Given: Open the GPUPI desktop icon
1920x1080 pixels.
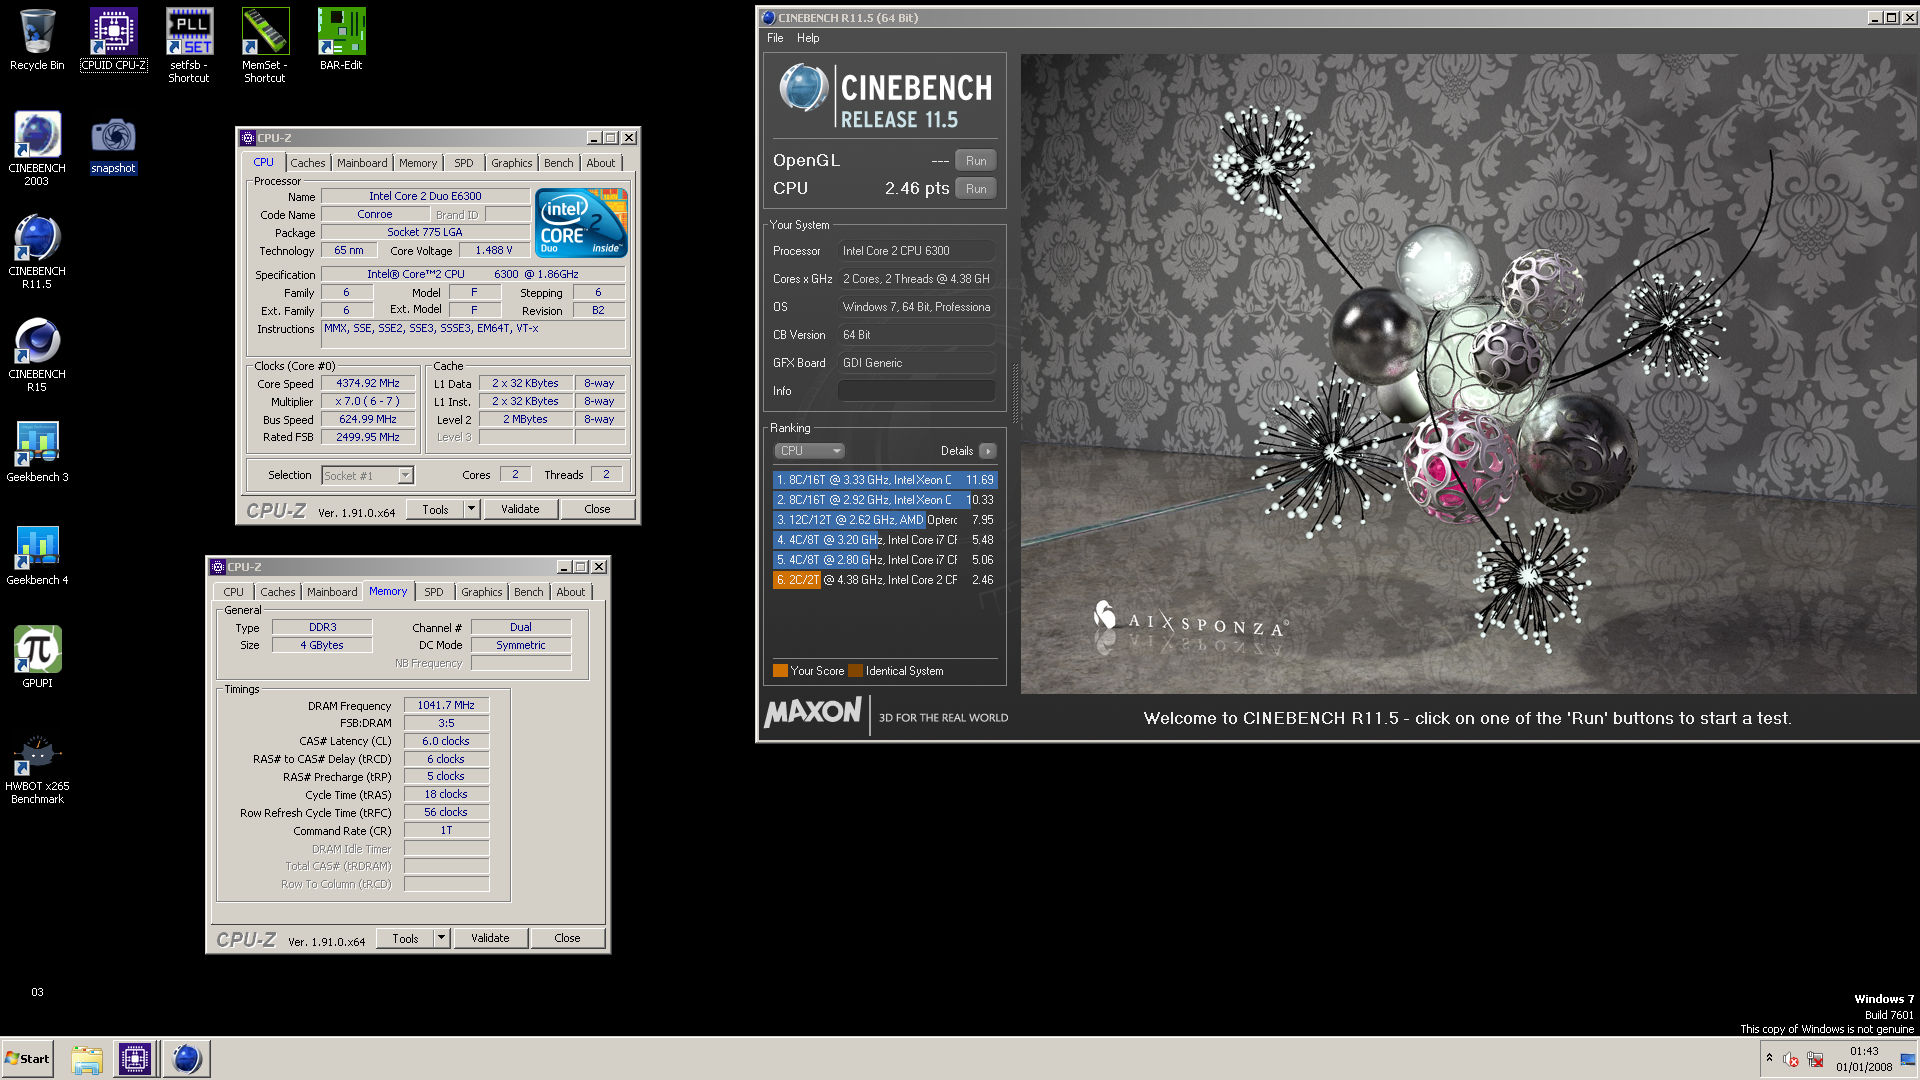Looking at the screenshot, I should coord(37,657).
